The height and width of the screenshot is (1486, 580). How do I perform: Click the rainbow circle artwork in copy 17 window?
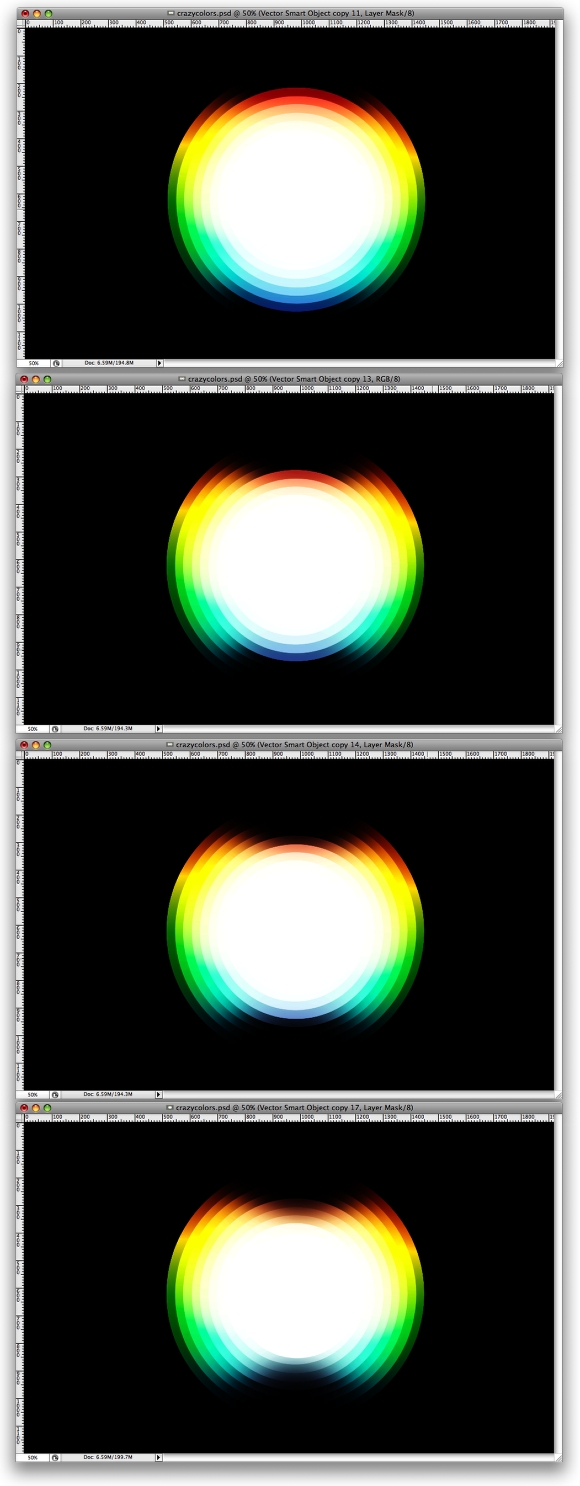[x=296, y=1292]
